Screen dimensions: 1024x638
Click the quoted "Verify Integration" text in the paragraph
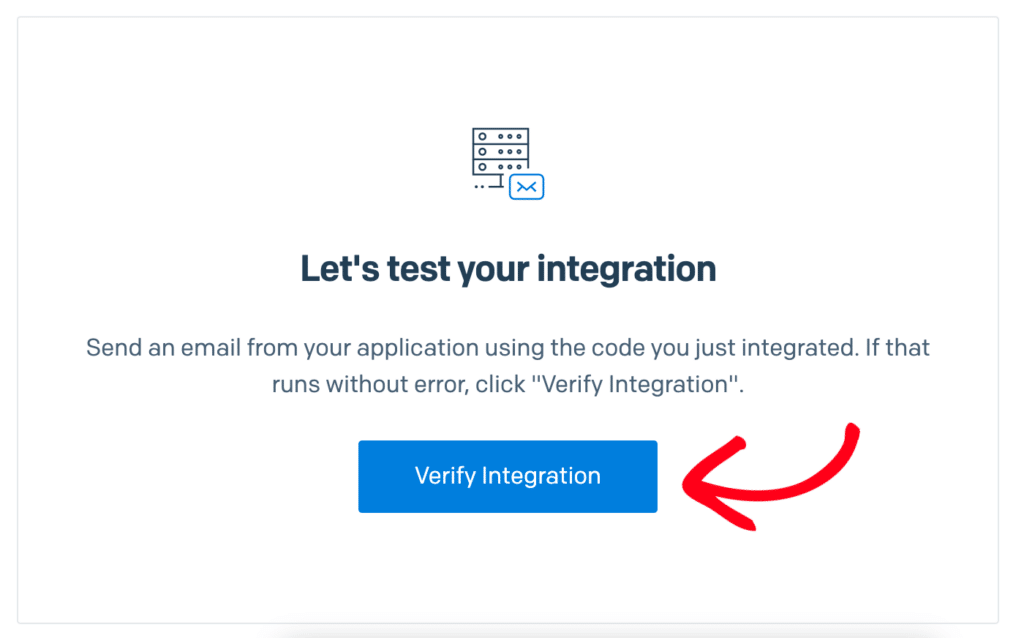coord(635,384)
